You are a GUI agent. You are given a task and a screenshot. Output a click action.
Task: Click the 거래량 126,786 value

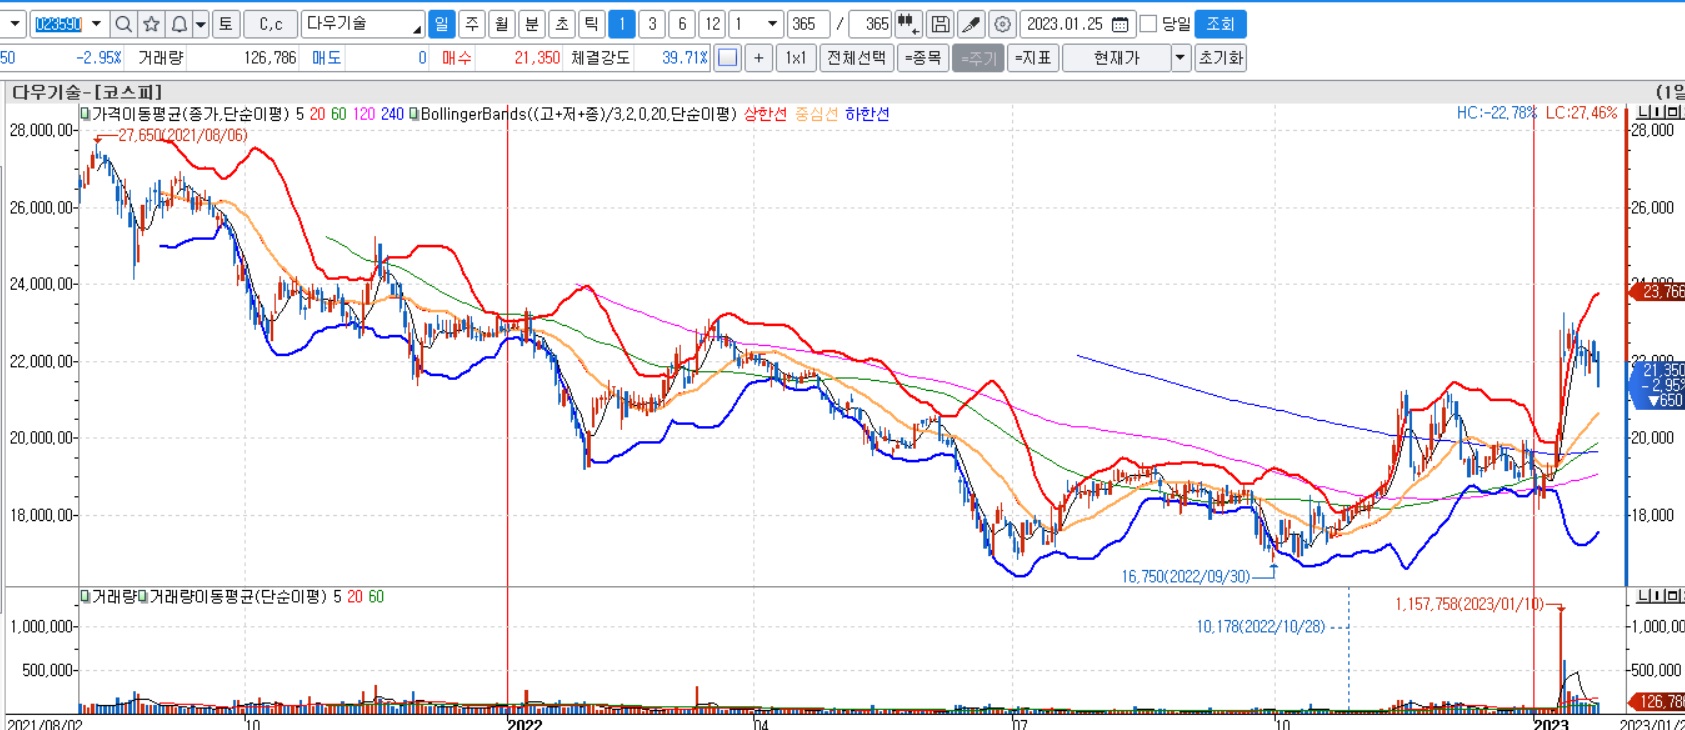(270, 58)
